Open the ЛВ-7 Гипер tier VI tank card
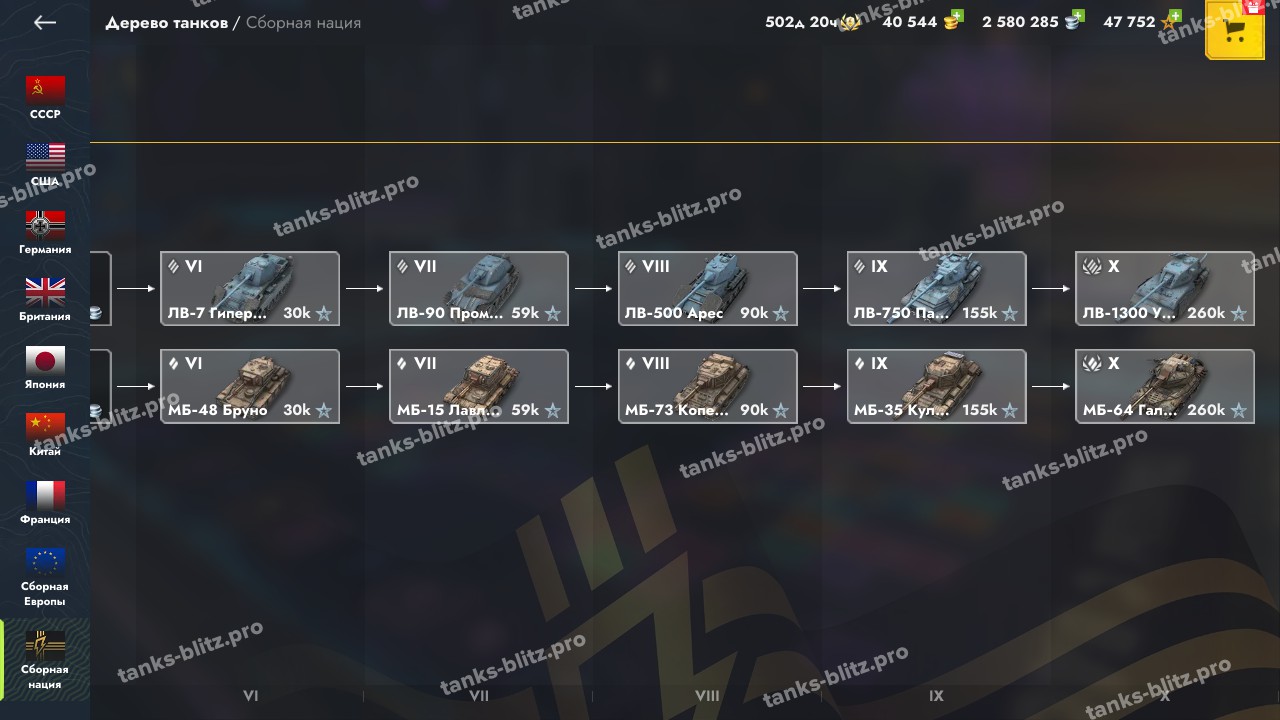 point(250,288)
